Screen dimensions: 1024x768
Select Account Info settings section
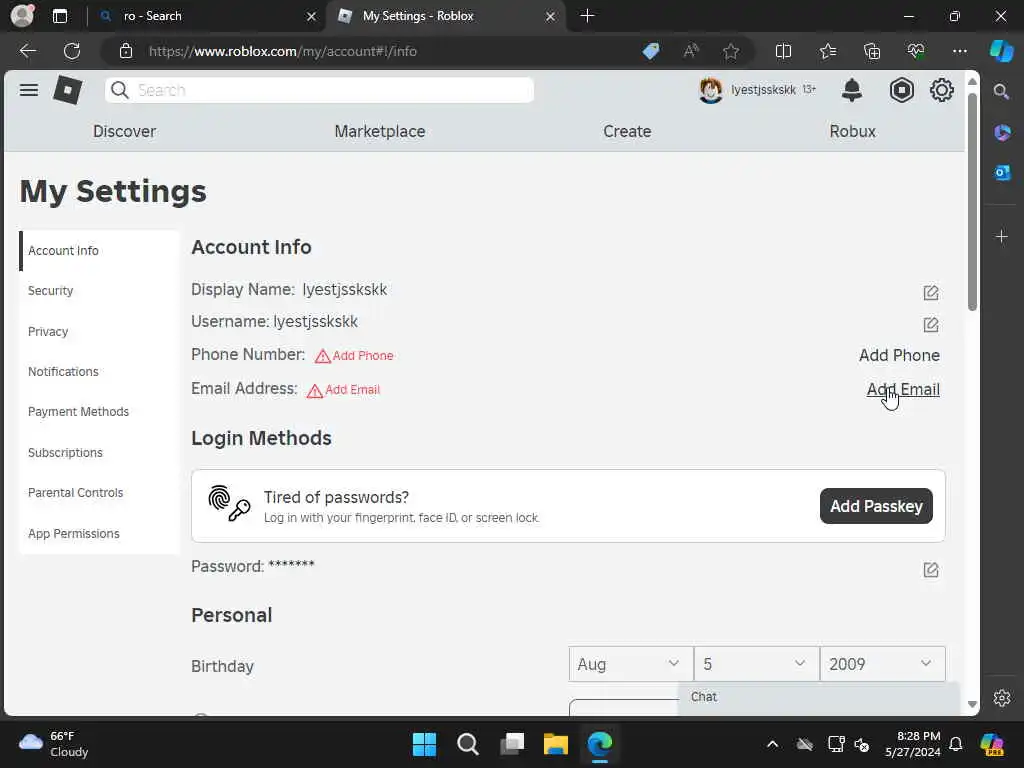[x=99, y=251]
